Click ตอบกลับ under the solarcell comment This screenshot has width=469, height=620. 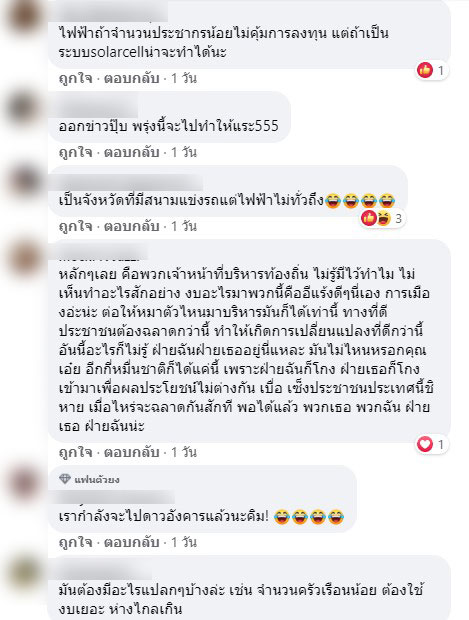point(131,78)
